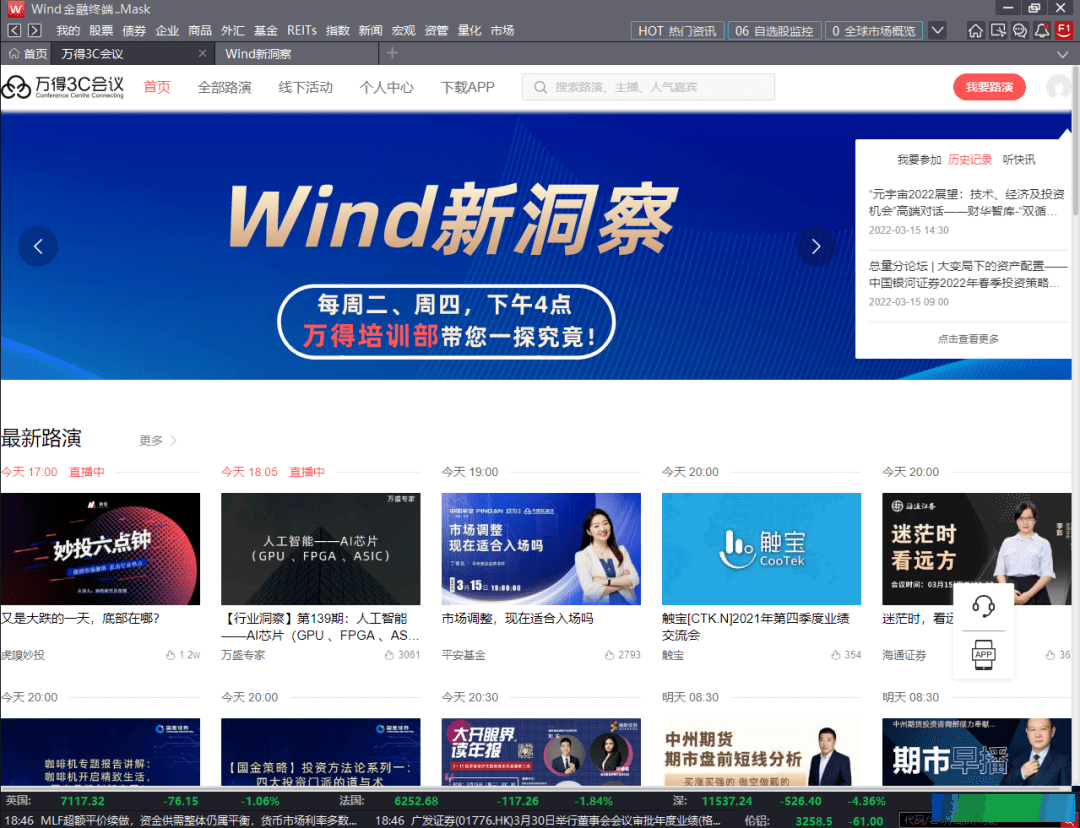This screenshot has width=1080, height=828.
Task: Click the 06 自选股监控 button
Action: (774, 31)
